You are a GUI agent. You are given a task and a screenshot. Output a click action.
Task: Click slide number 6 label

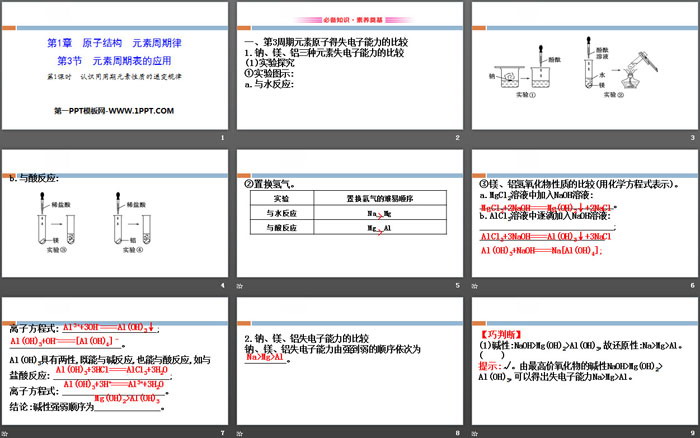[692, 285]
